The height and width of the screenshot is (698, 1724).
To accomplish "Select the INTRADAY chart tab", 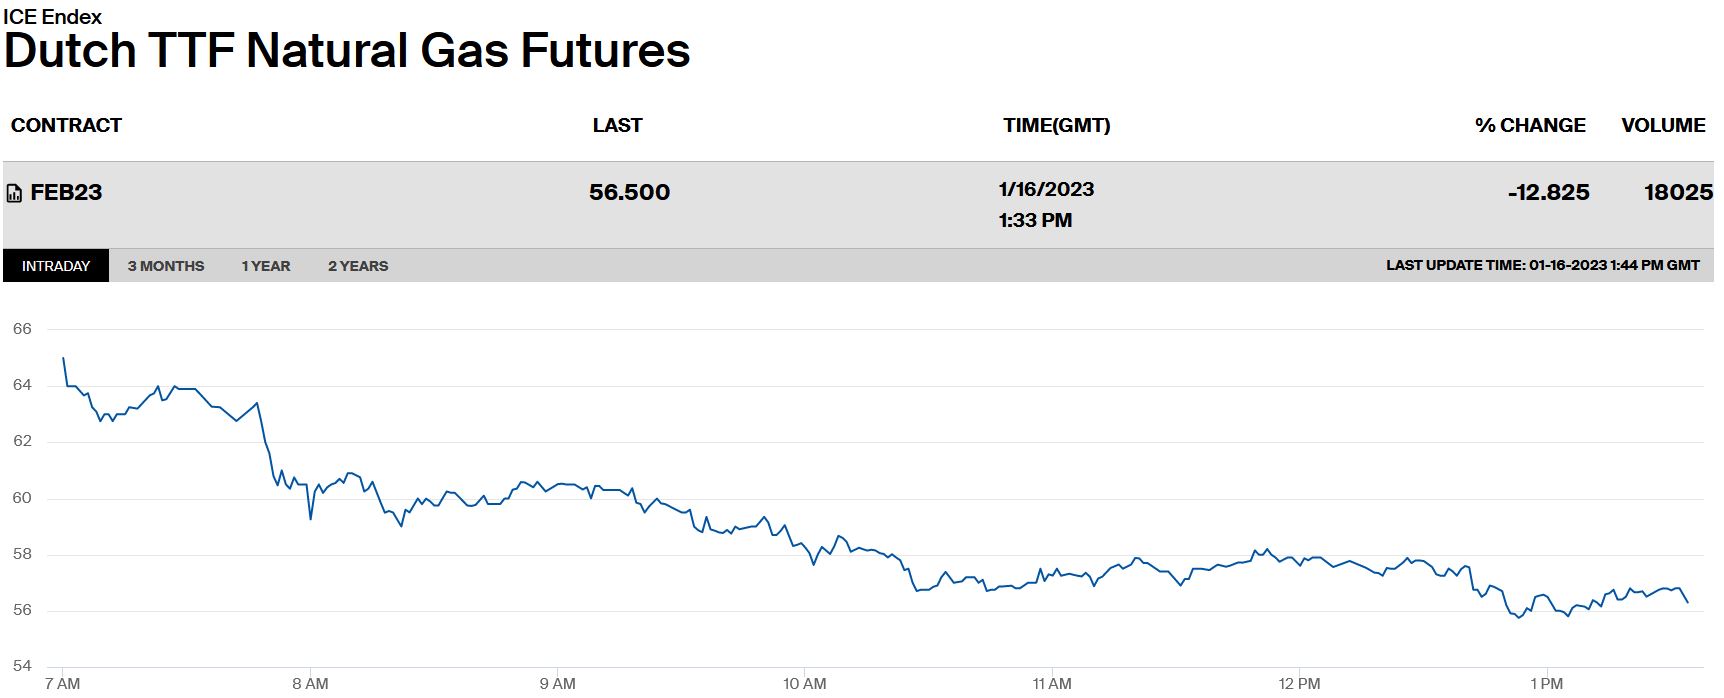I will pos(56,266).
